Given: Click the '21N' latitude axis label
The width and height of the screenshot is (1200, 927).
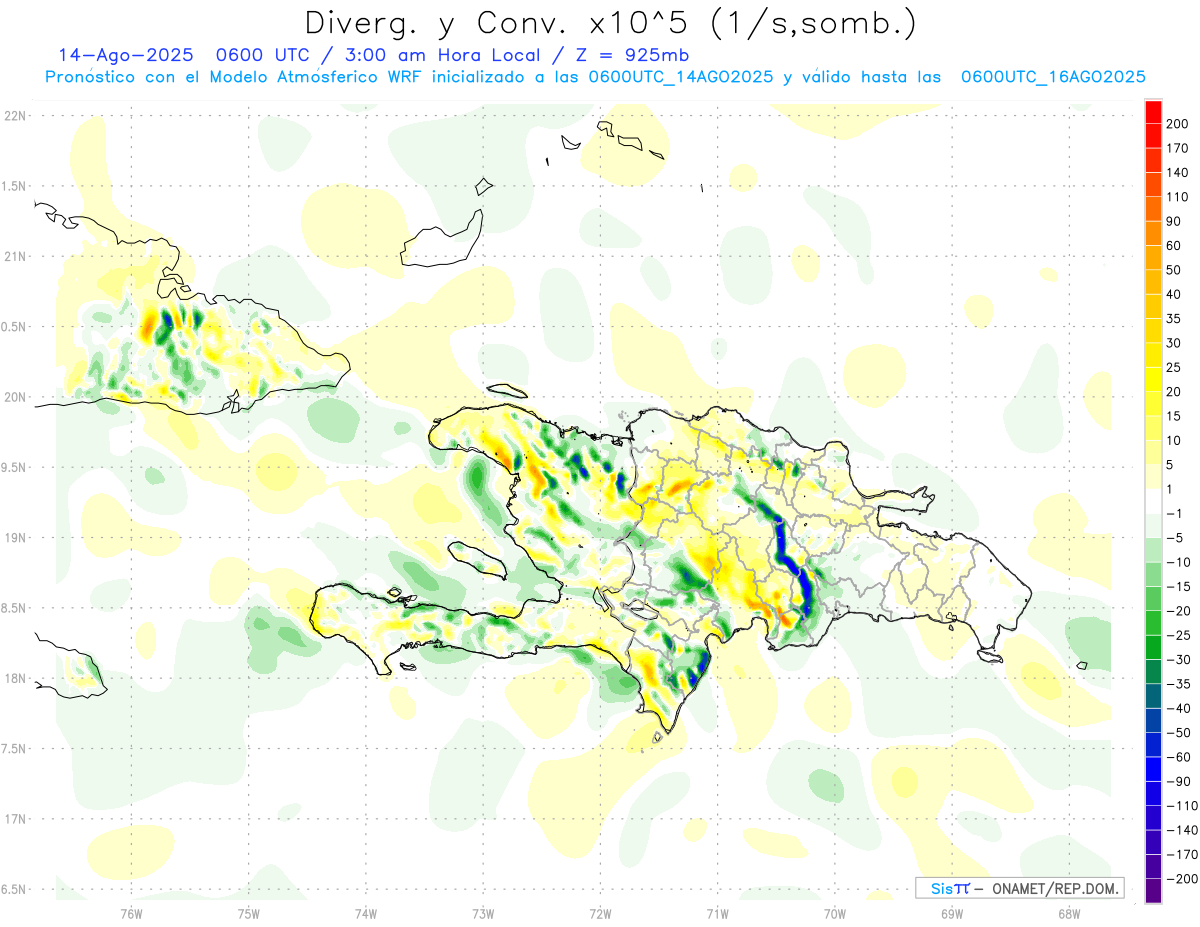Looking at the screenshot, I should pyautogui.click(x=15, y=256).
